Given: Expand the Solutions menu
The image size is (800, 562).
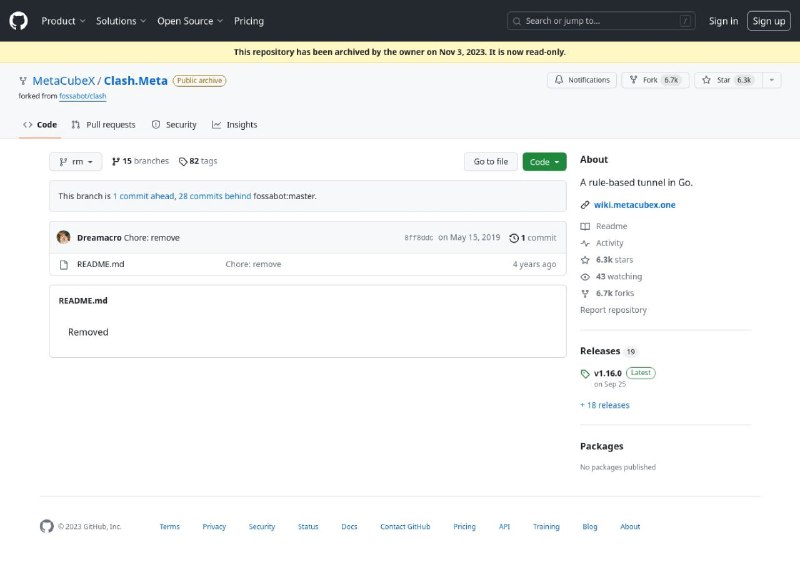Looking at the screenshot, I should pyautogui.click(x=121, y=21).
